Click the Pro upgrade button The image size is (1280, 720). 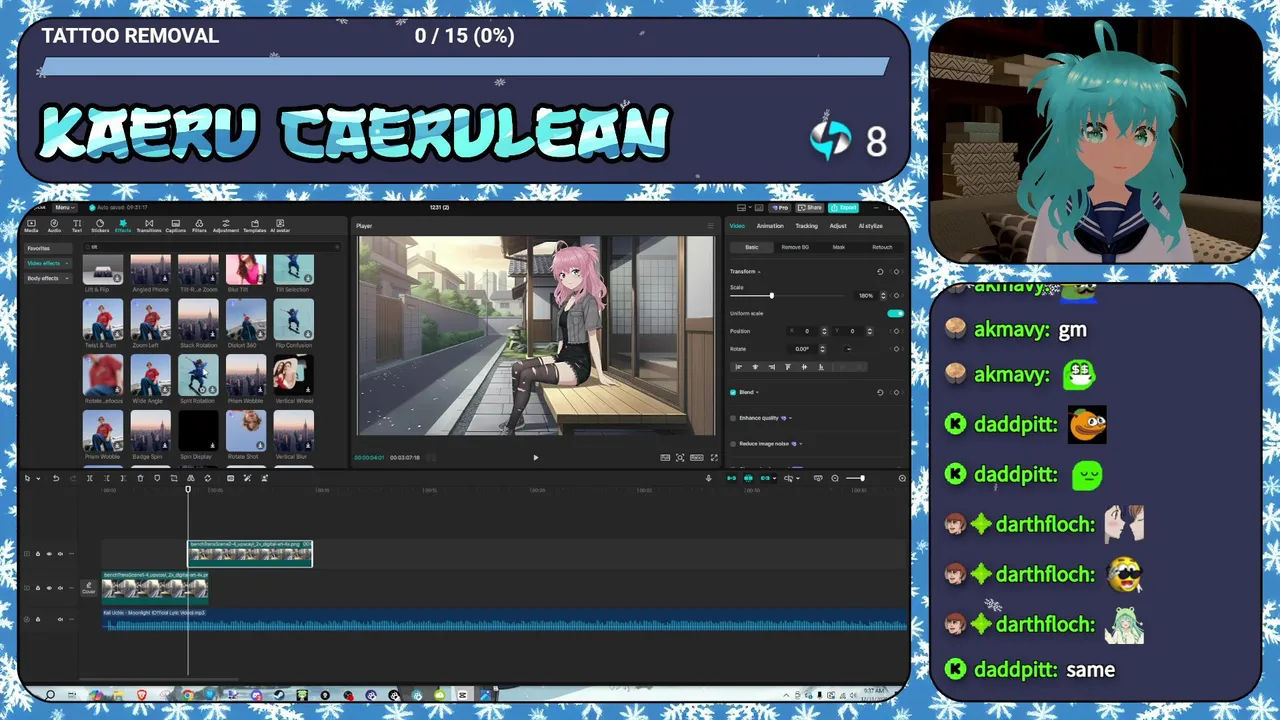780,207
